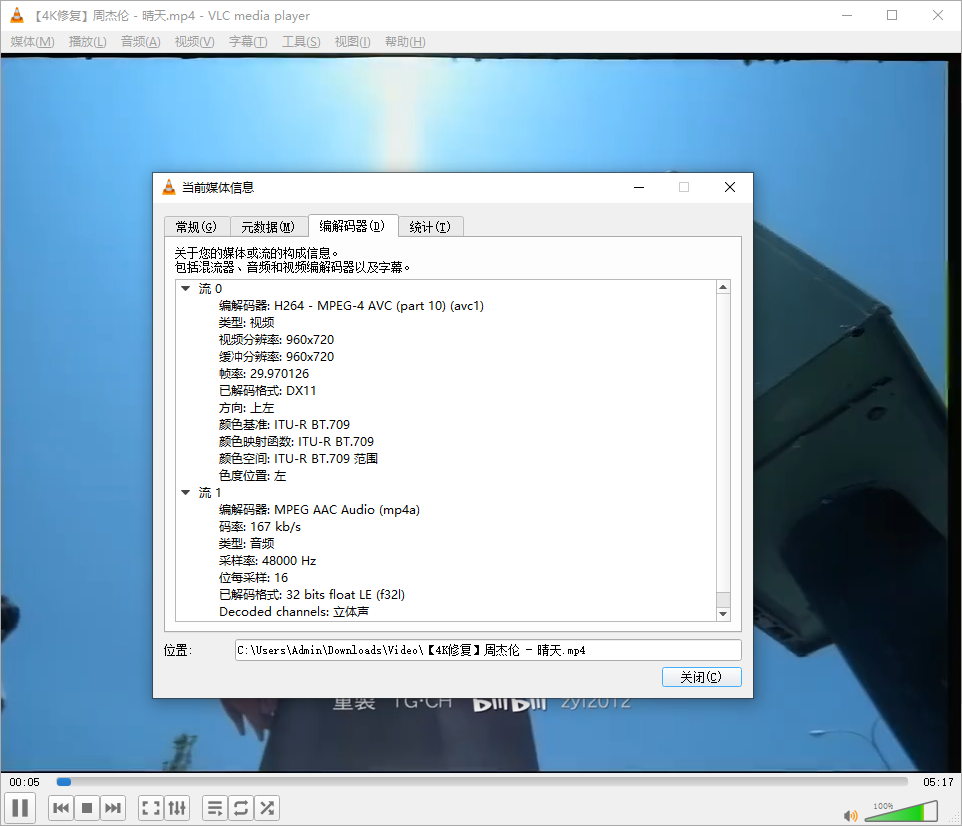Open the 帮助(H) menu
Image resolution: width=962 pixels, height=826 pixels.
pyautogui.click(x=405, y=42)
